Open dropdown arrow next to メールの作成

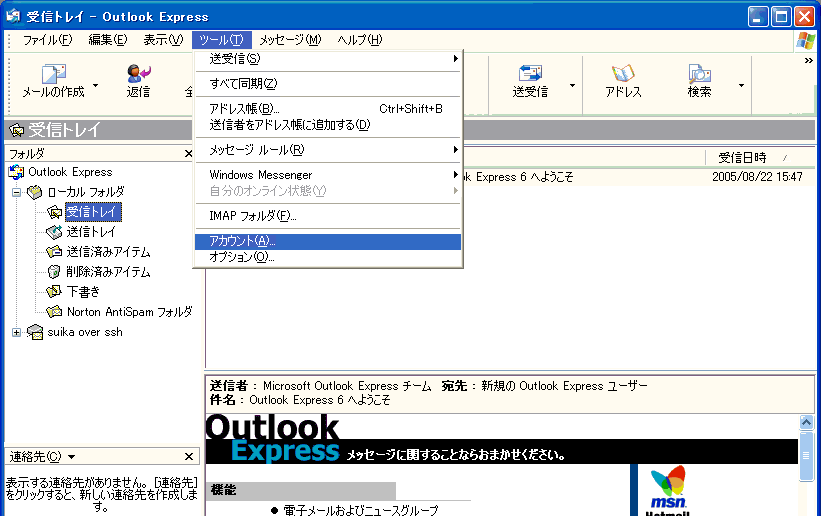[x=96, y=86]
